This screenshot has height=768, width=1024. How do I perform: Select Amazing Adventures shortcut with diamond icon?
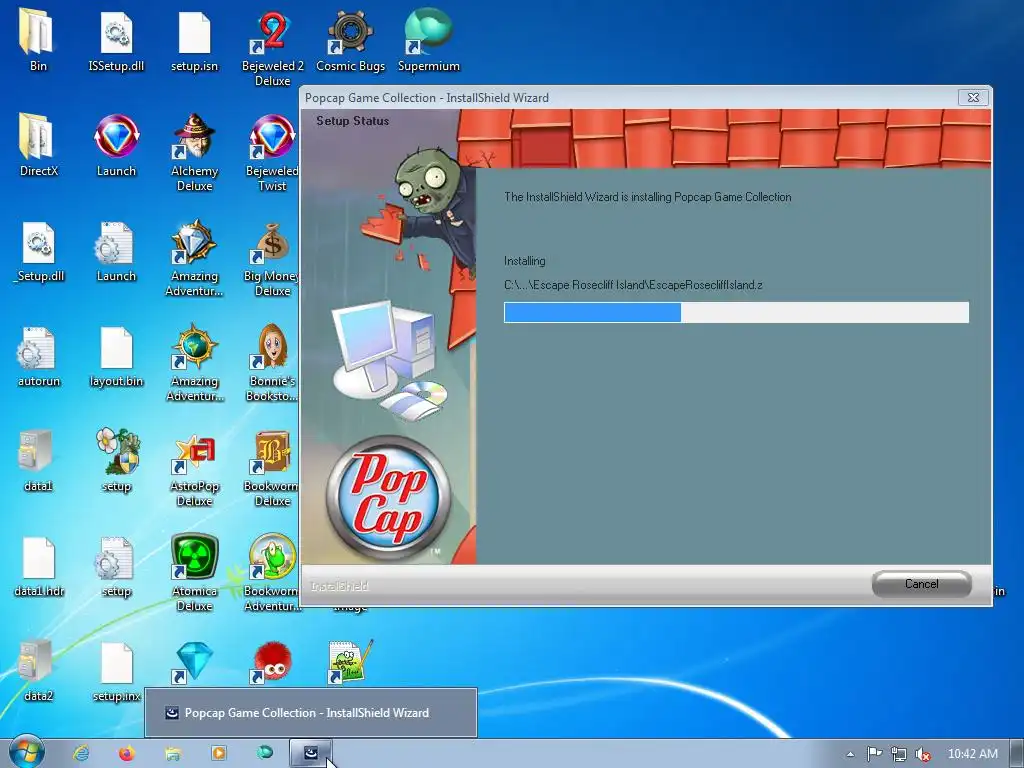click(x=194, y=258)
